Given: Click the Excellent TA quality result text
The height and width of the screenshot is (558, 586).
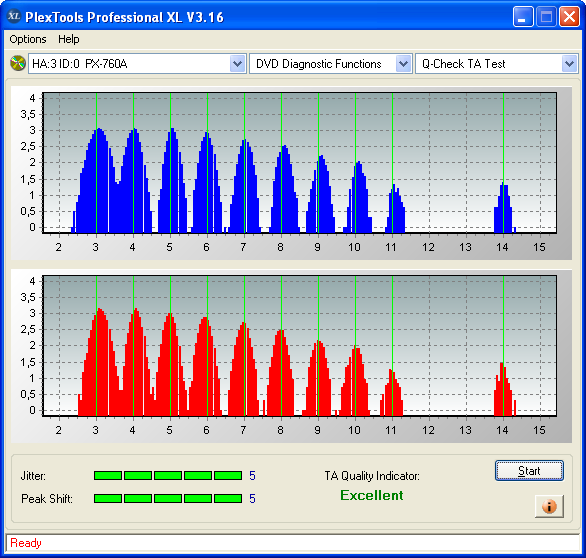Looking at the screenshot, I should point(371,495).
